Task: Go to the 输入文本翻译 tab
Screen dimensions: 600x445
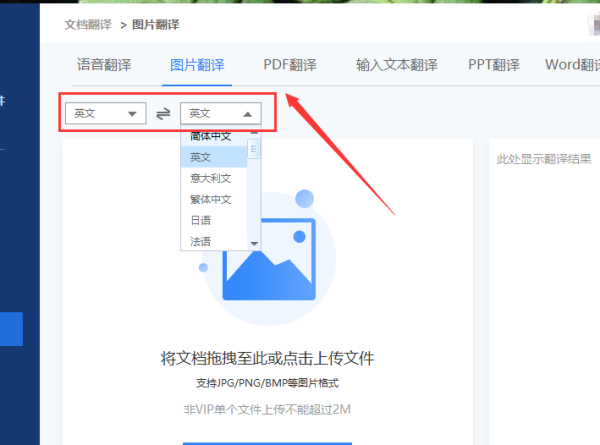Action: 396,65
